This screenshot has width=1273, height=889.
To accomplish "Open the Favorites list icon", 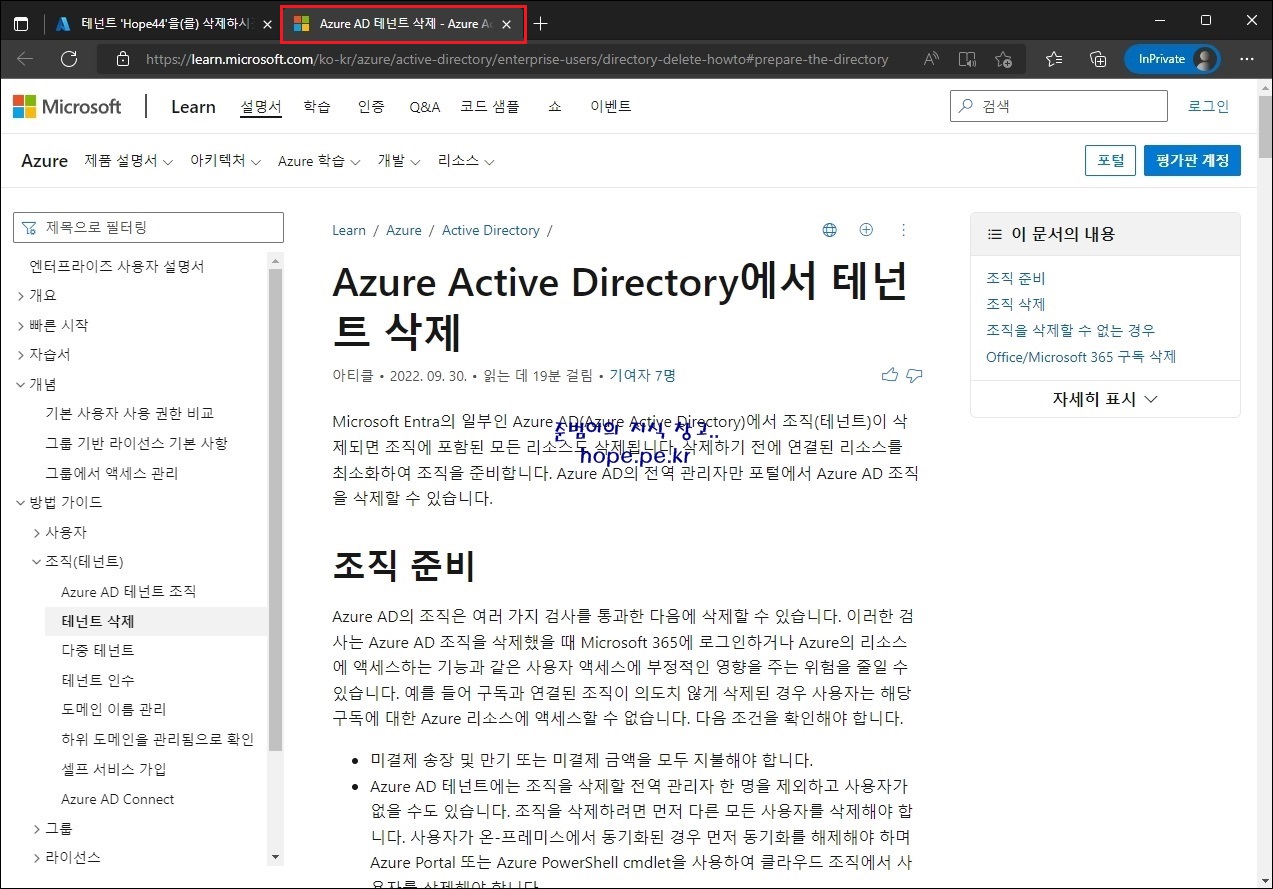I will pyautogui.click(x=1053, y=59).
